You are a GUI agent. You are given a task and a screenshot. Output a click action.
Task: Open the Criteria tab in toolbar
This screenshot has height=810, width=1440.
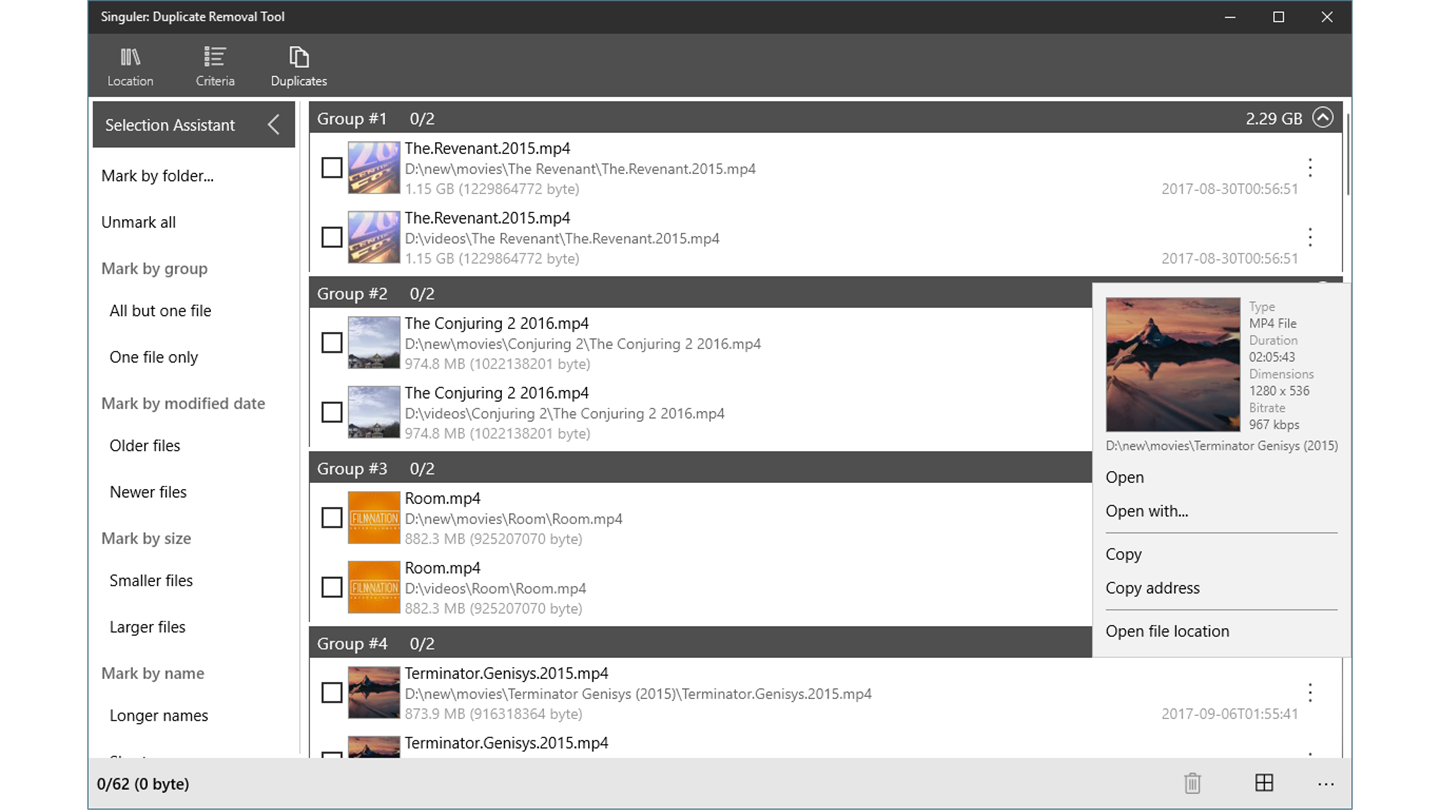click(x=215, y=66)
